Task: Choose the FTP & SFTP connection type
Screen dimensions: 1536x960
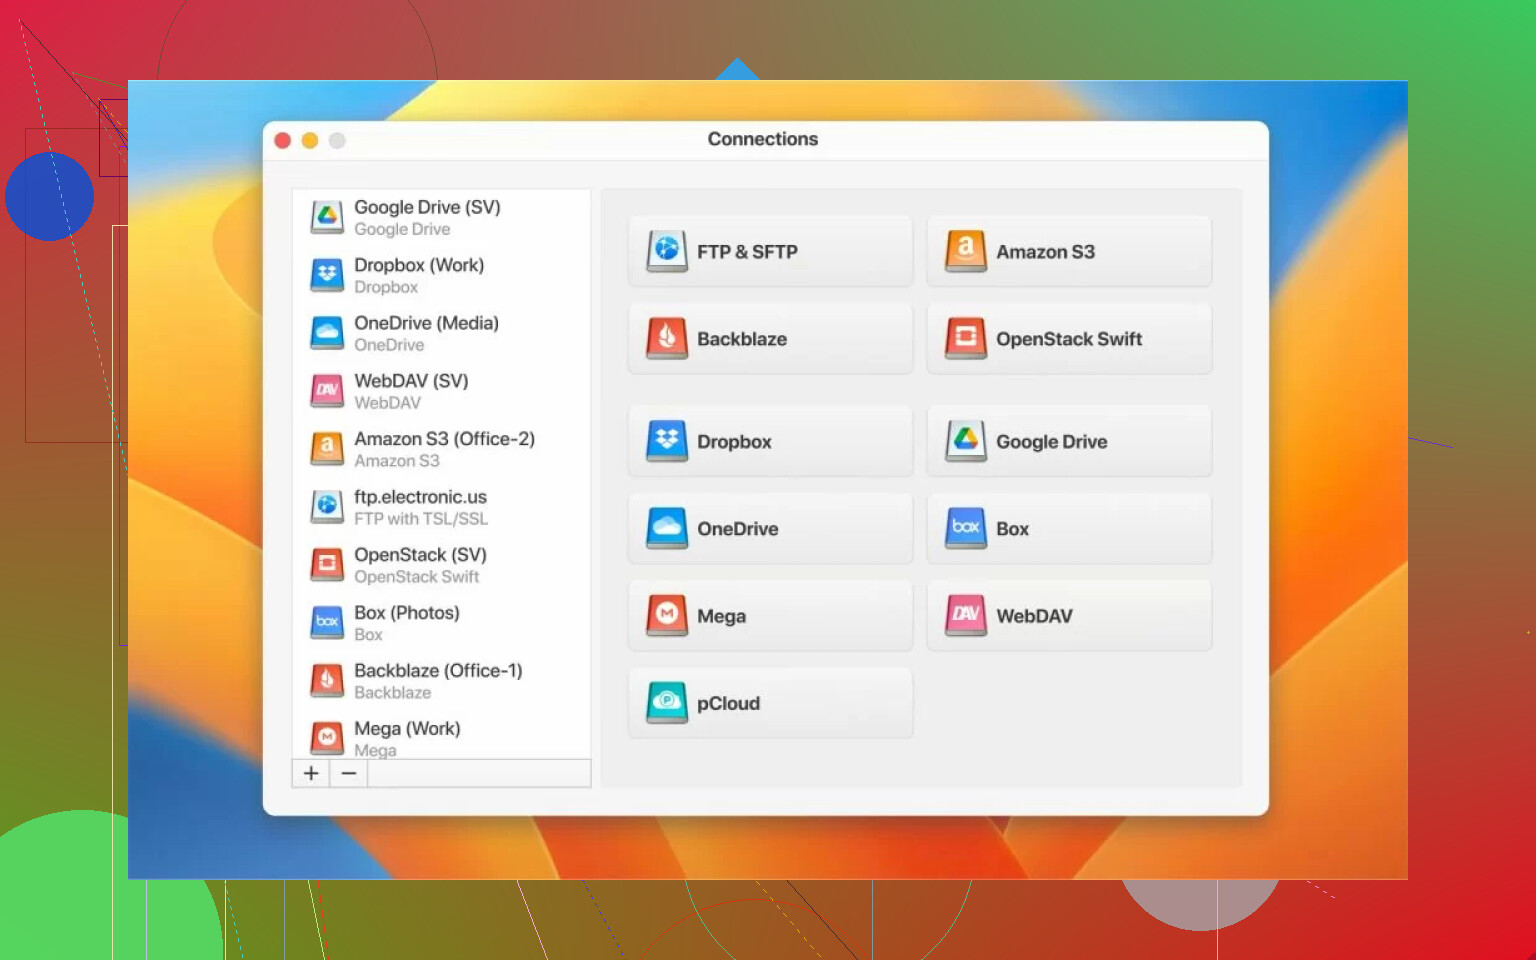Action: tap(770, 252)
